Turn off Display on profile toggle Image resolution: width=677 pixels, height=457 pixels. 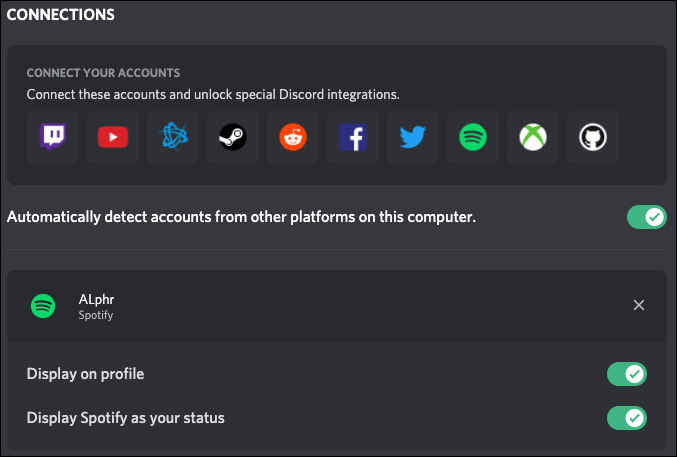pos(626,374)
